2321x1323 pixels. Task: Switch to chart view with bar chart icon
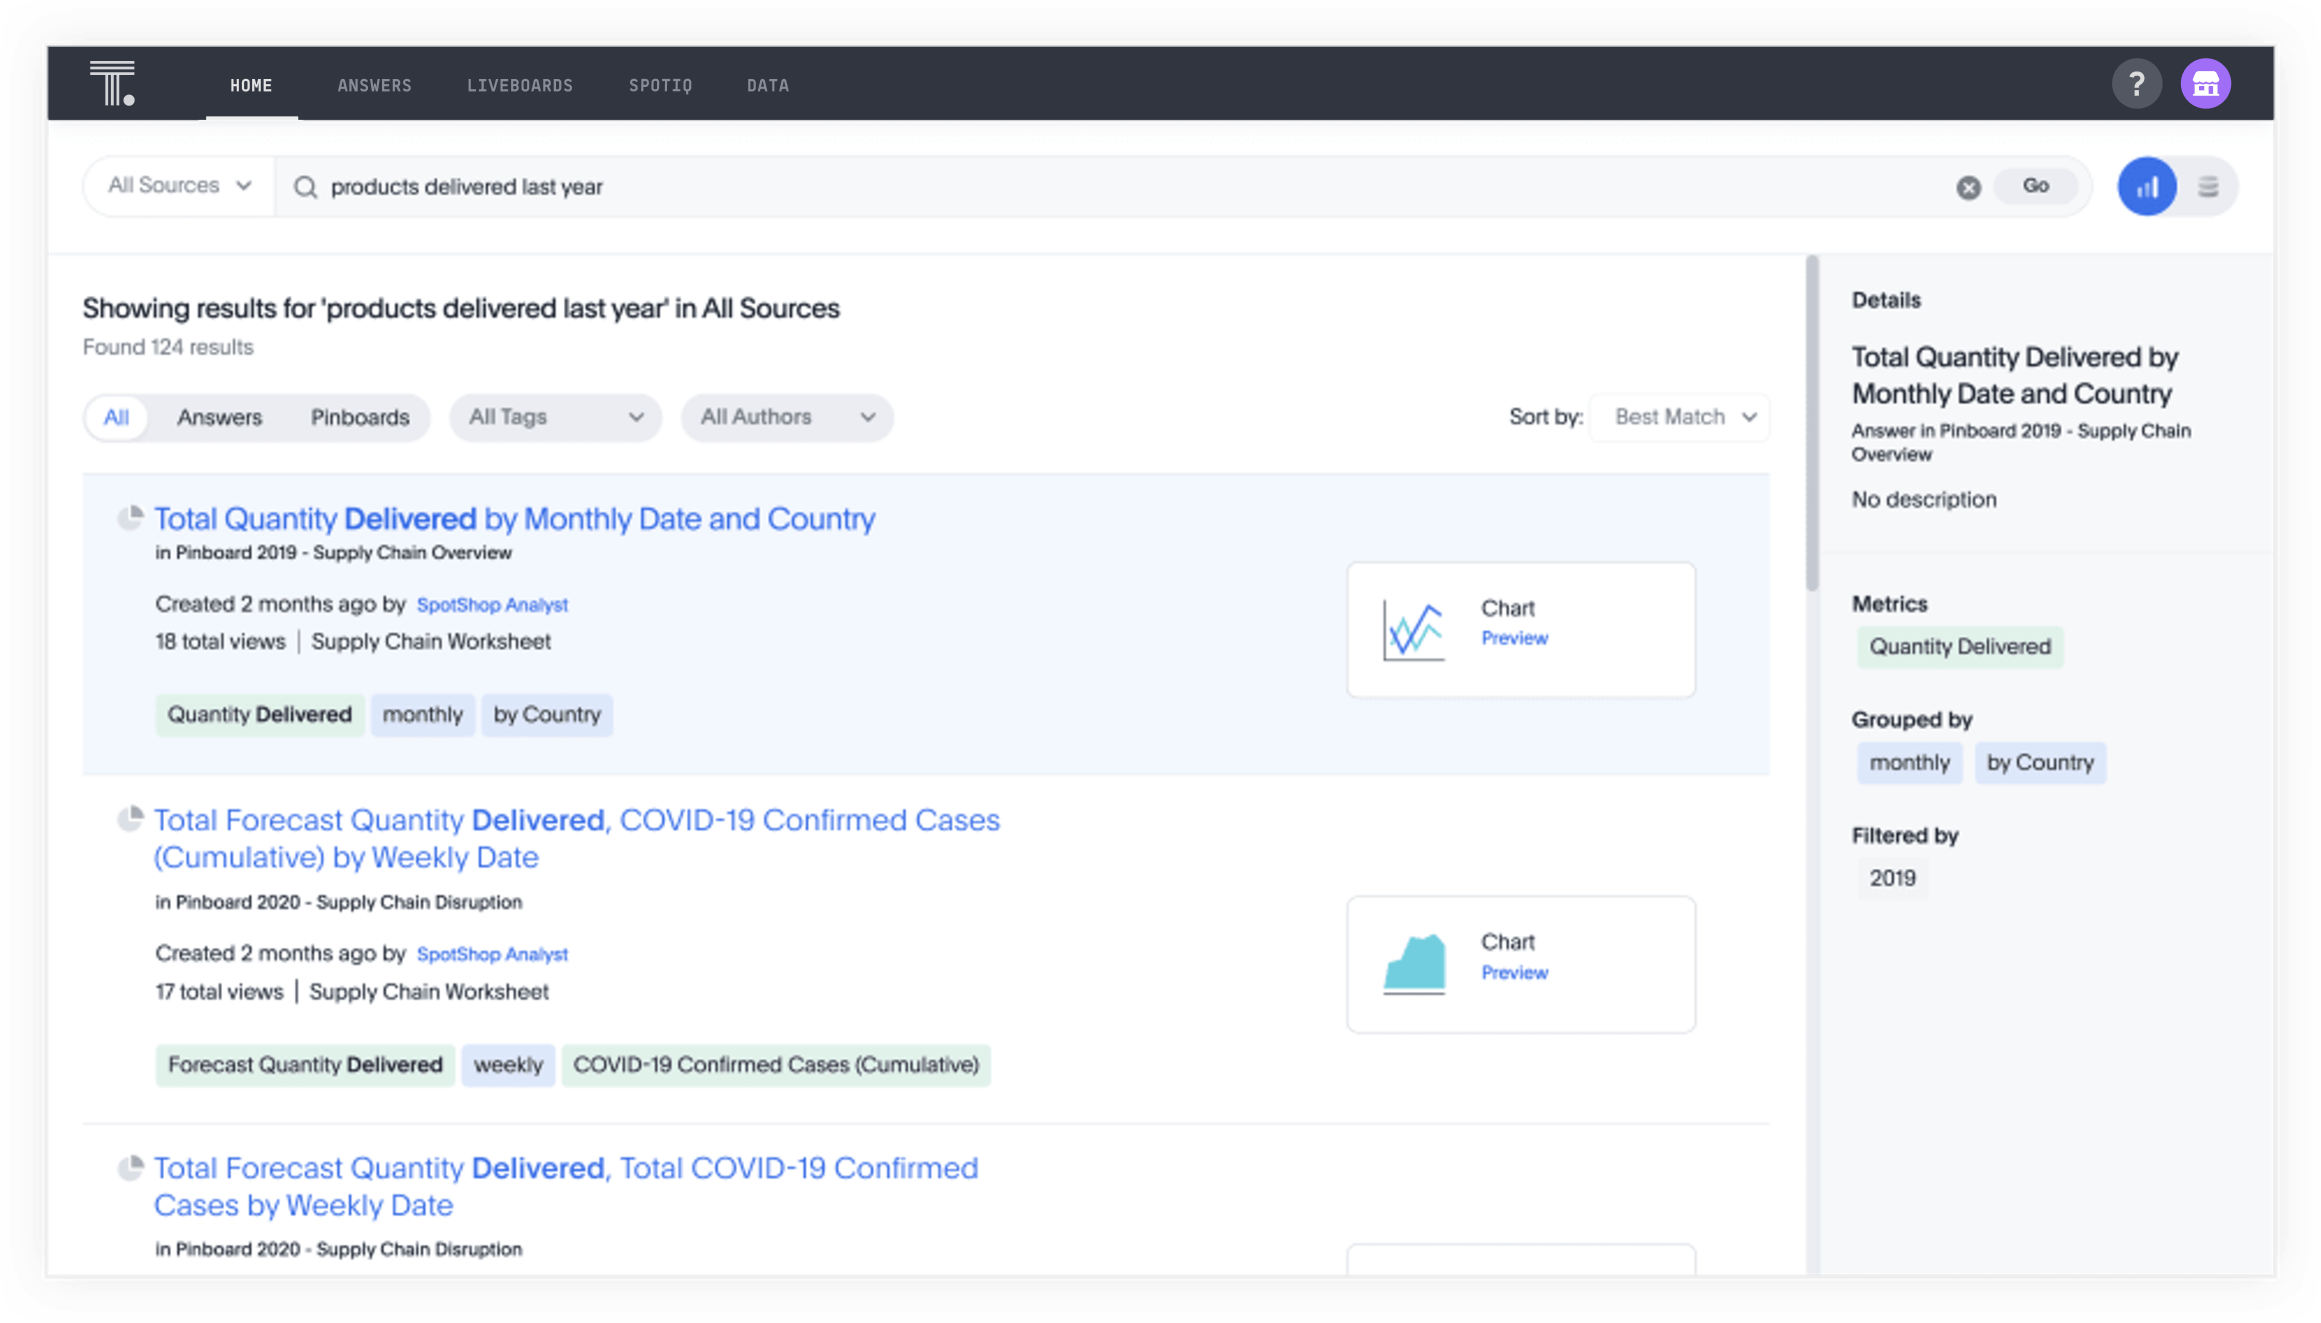[x=2146, y=186]
